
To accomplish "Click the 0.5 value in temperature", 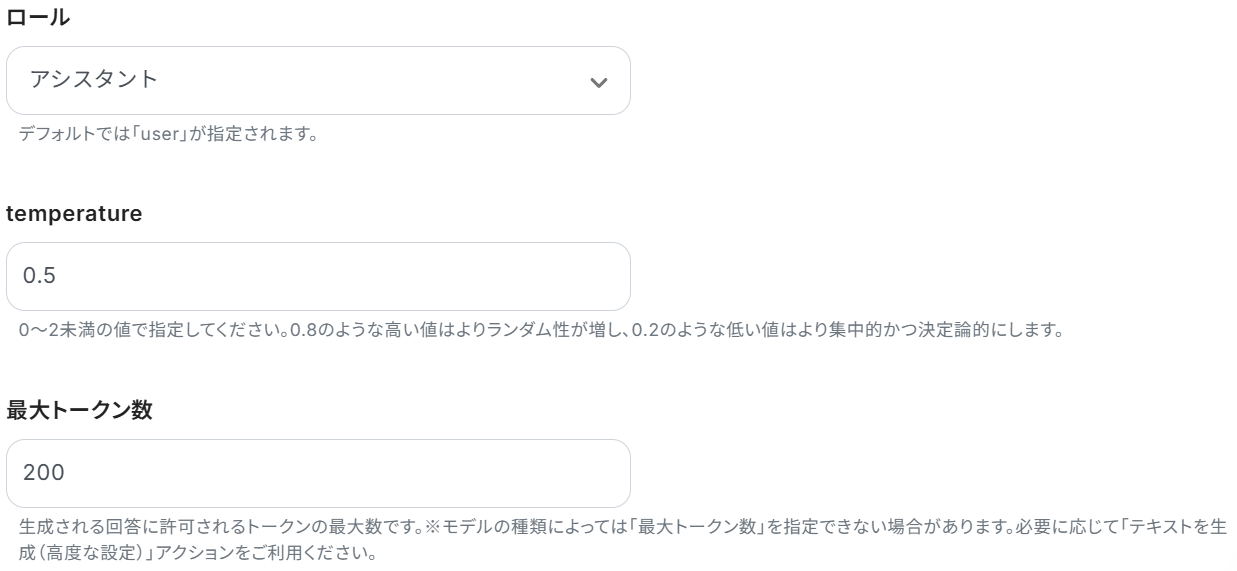I will point(39,276).
